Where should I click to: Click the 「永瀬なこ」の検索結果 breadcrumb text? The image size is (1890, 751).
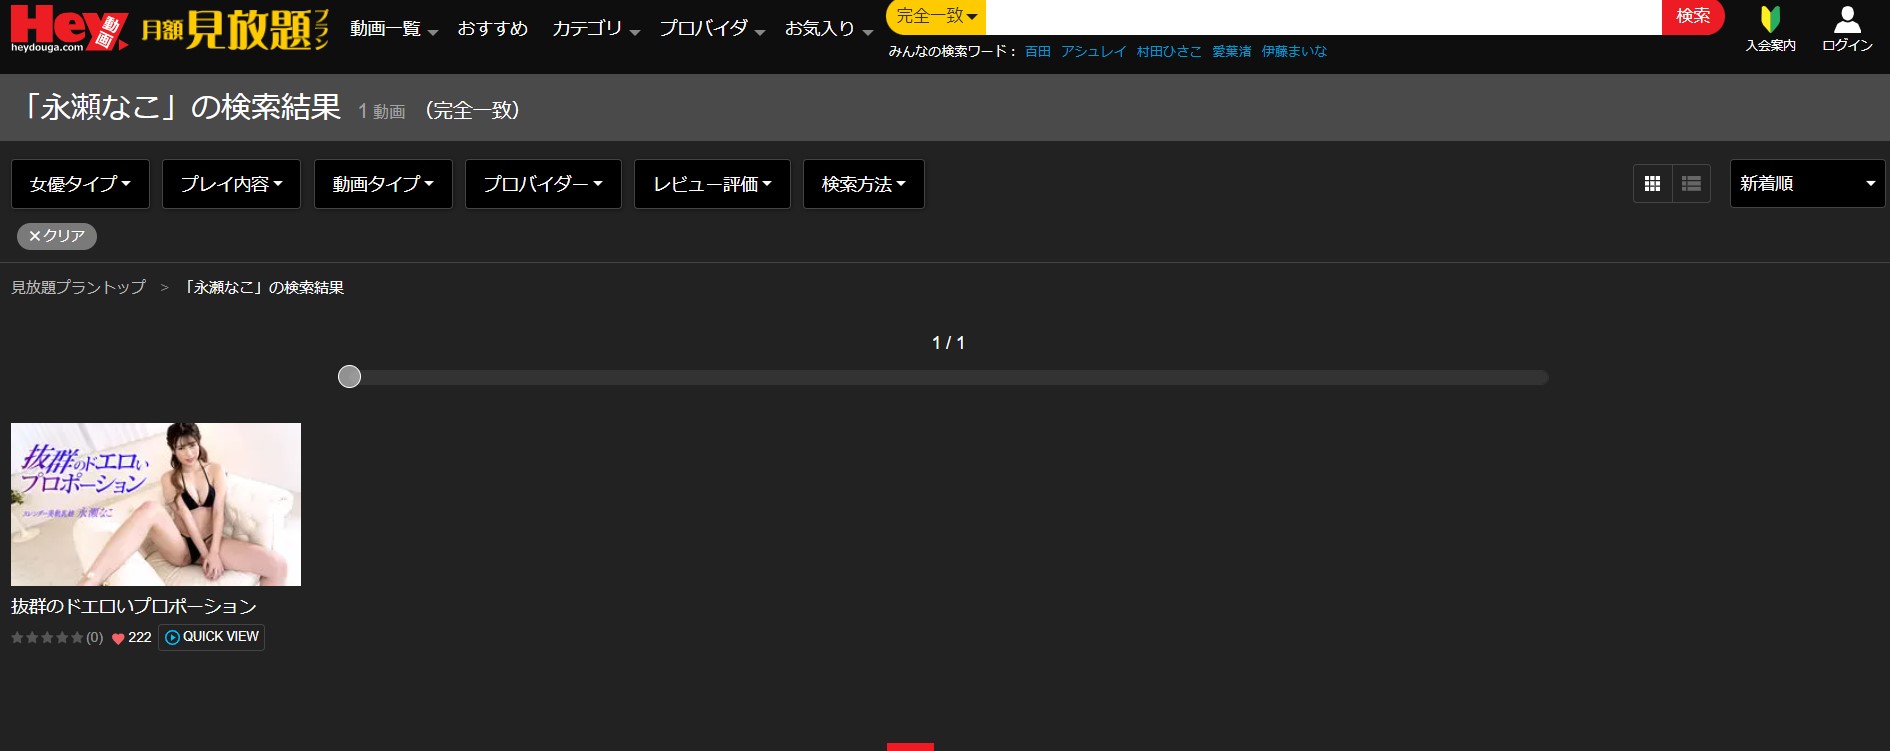(x=264, y=287)
